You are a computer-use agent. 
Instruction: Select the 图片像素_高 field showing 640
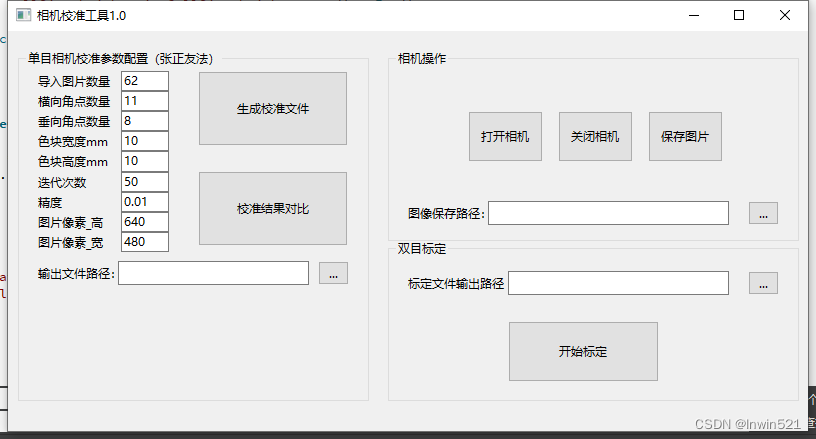pyautogui.click(x=145, y=222)
